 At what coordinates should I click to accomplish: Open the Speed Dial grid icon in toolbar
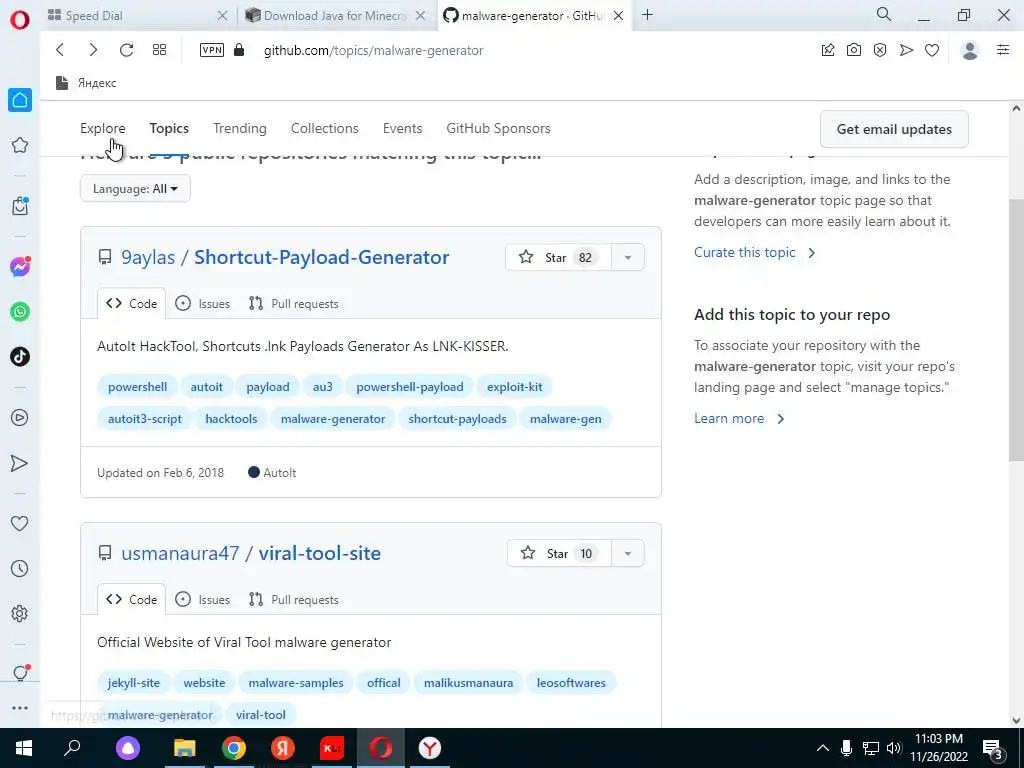tap(159, 50)
